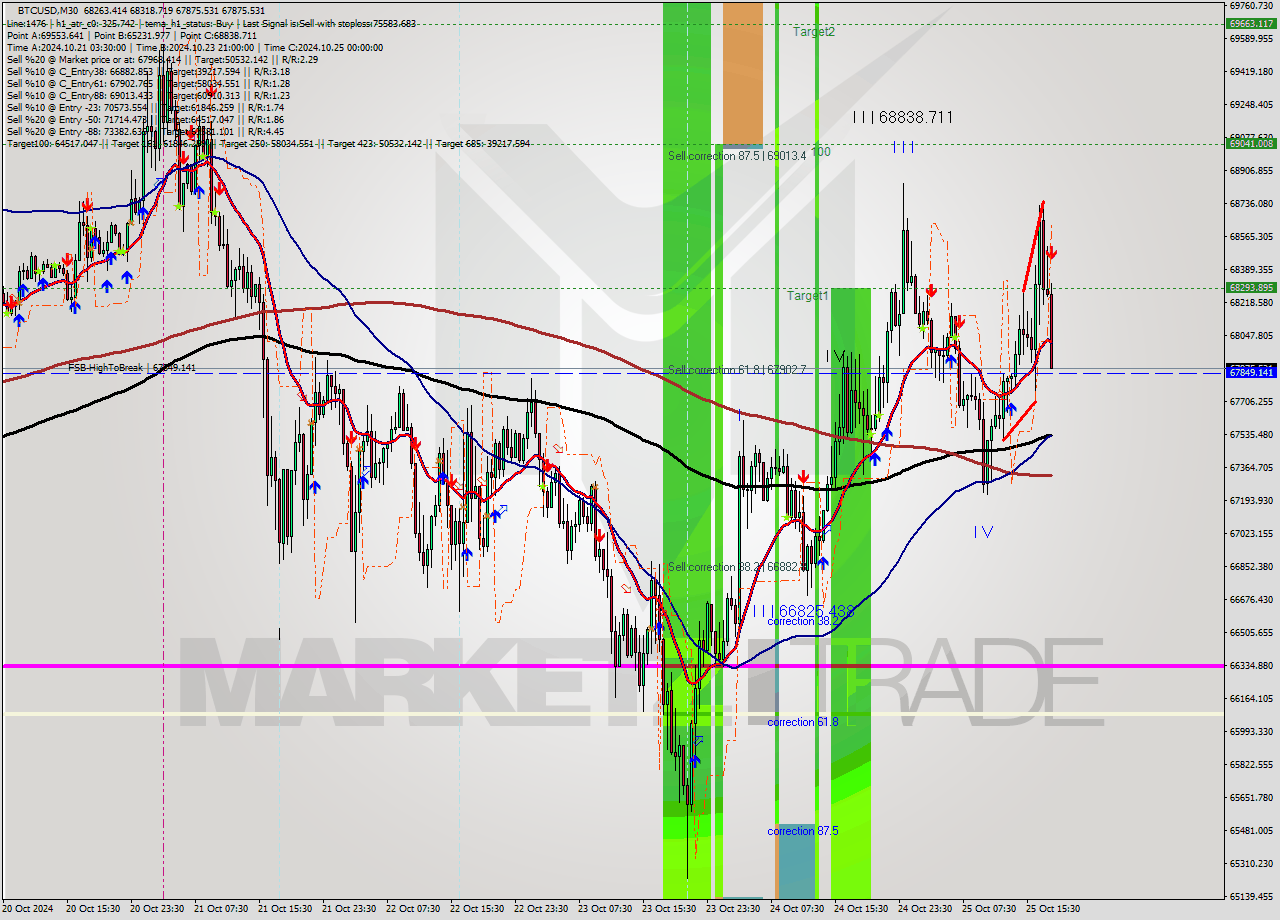Click the 'Sell %10 @ C_Entry61: 67902.765' line
Screen dimensions: 1280x920
point(148,83)
